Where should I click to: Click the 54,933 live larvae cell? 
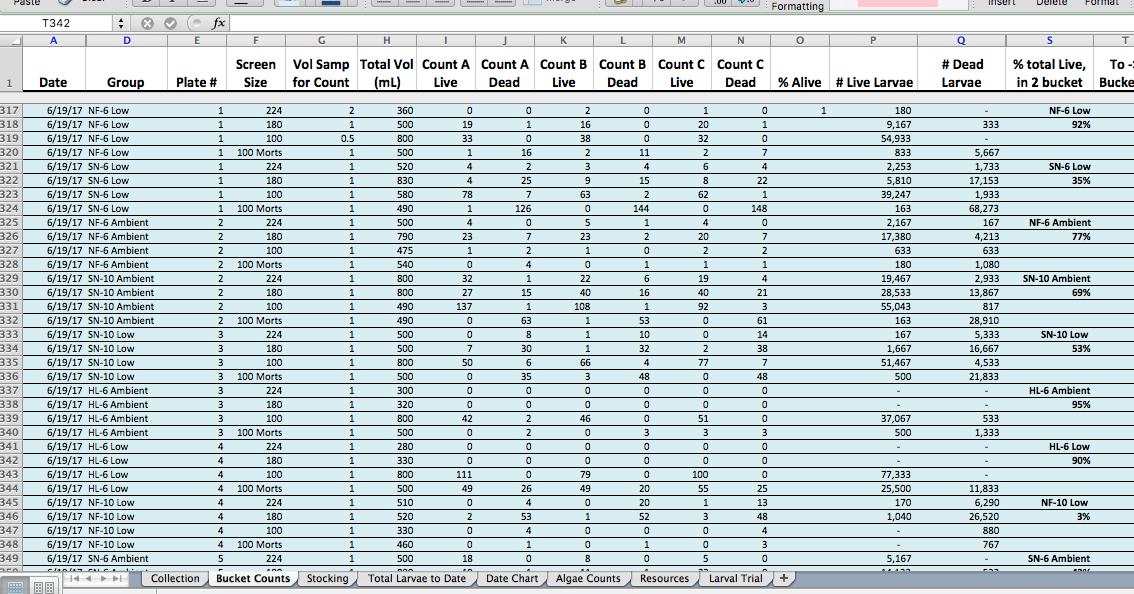tap(874, 139)
